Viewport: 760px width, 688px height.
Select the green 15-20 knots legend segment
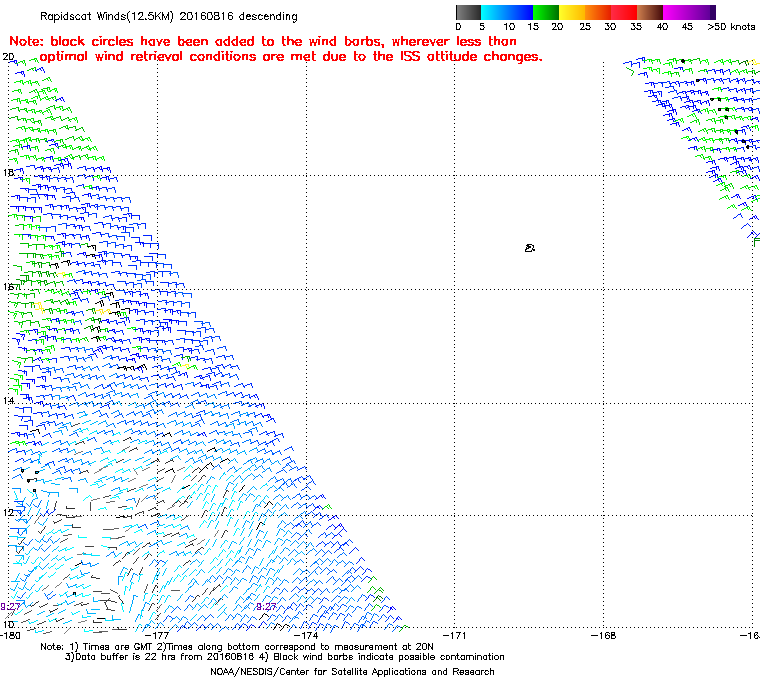546,12
